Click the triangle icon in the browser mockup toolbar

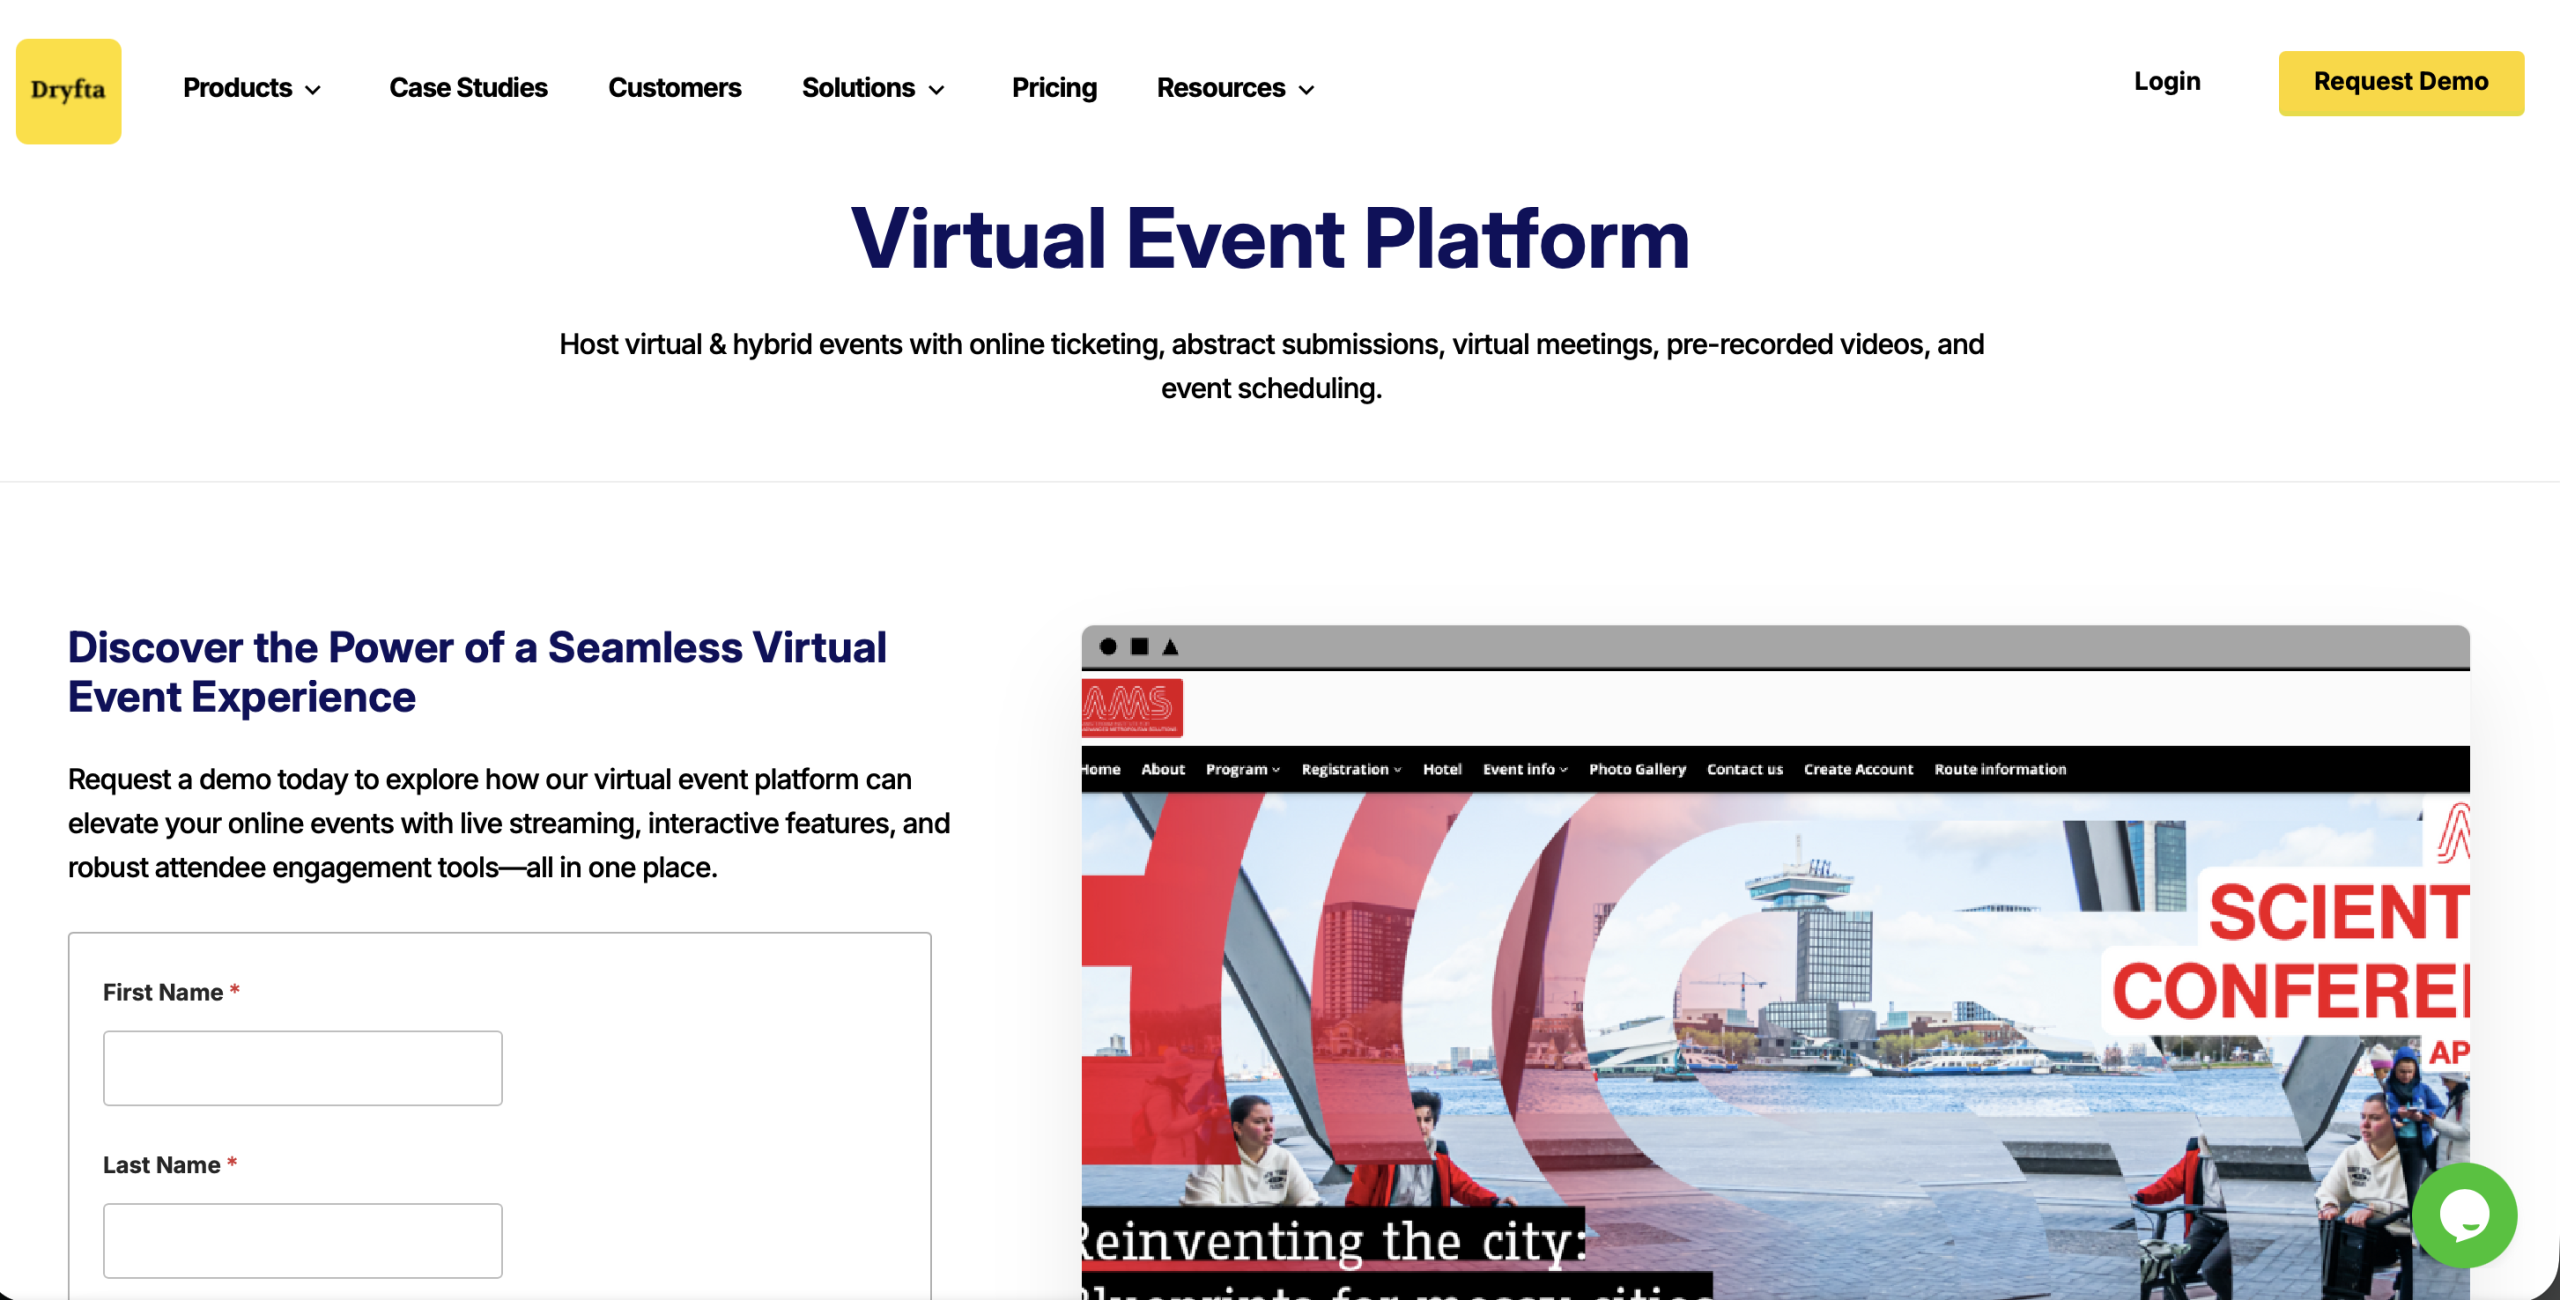pos(1168,649)
